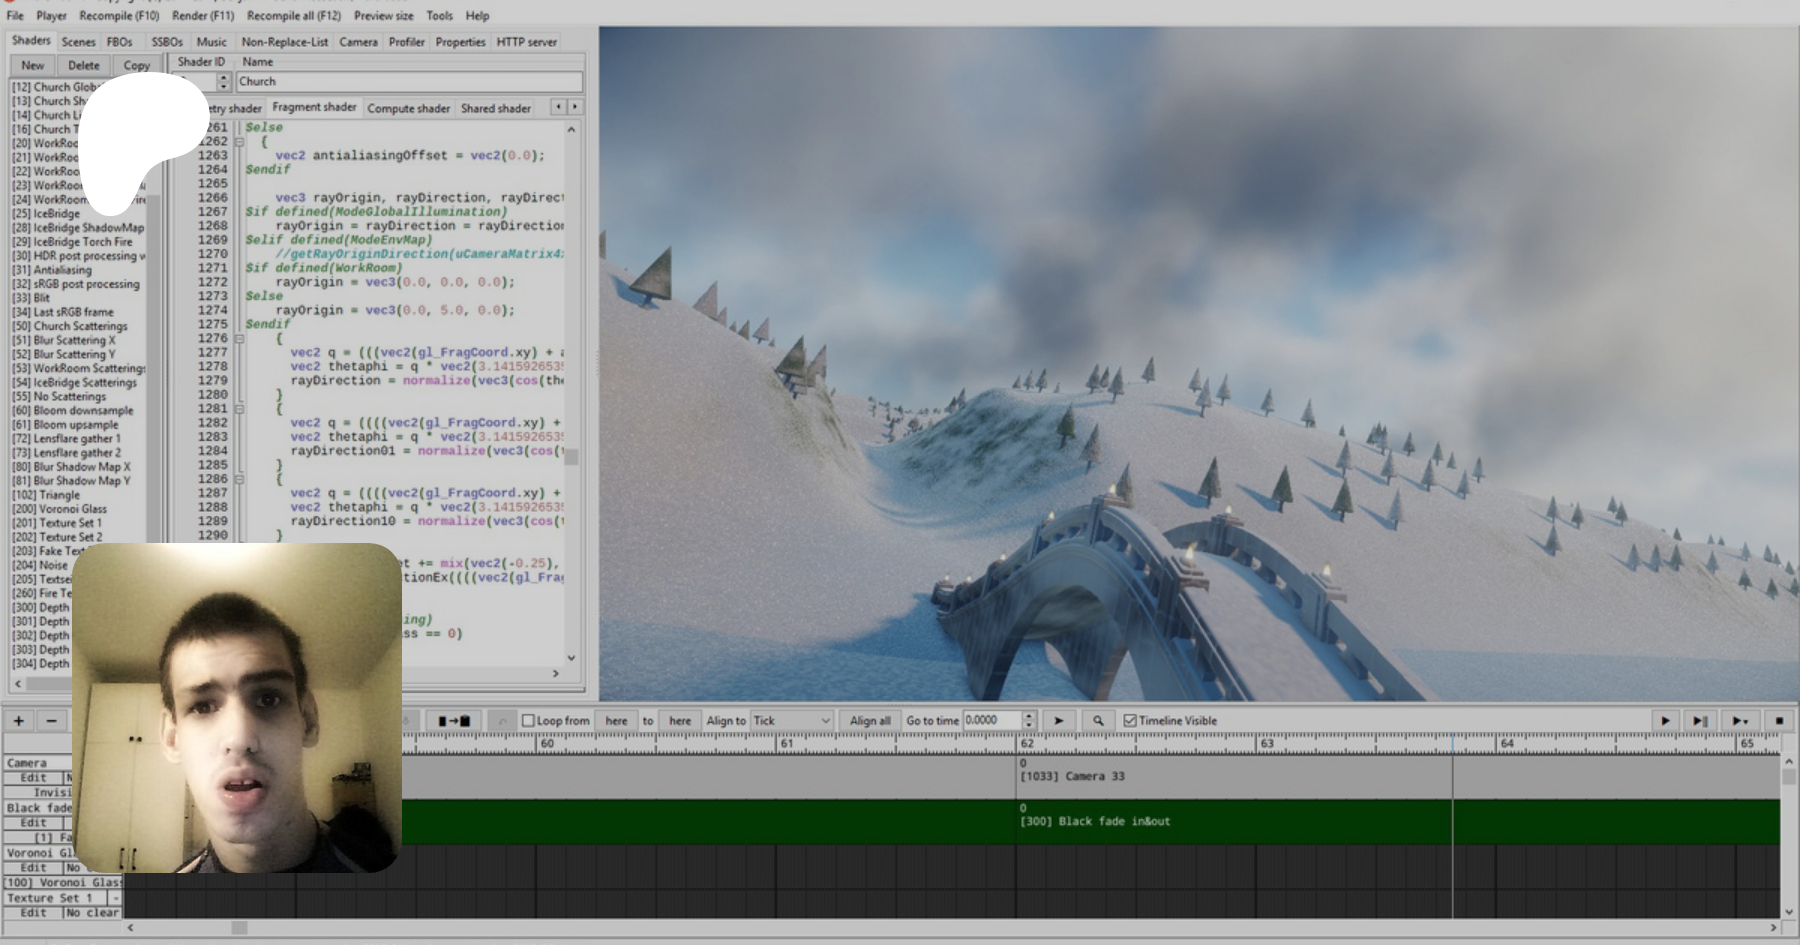
Task: Click the Align all button
Action: coord(869,720)
